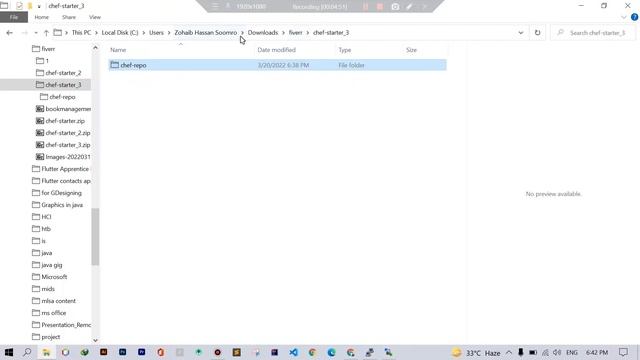This screenshot has height=360, width=640.
Task: Click the weather 33°C Haze widget
Action: pos(476,352)
